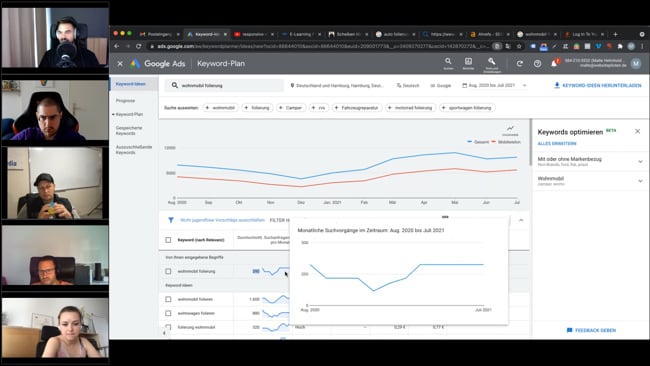
Task: Select the wohnwagen folieren checkbox
Action: [168, 313]
